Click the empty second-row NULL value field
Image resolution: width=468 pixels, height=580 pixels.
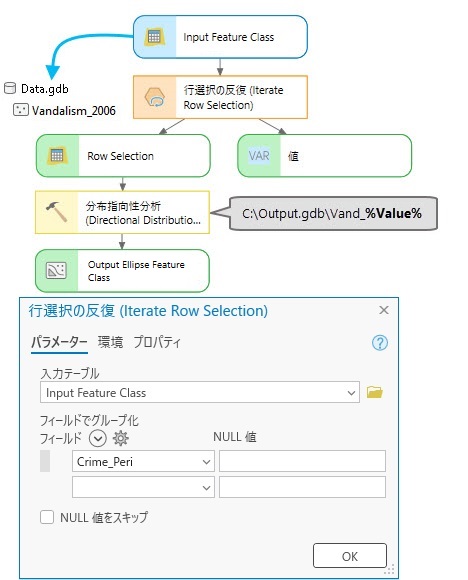302,487
